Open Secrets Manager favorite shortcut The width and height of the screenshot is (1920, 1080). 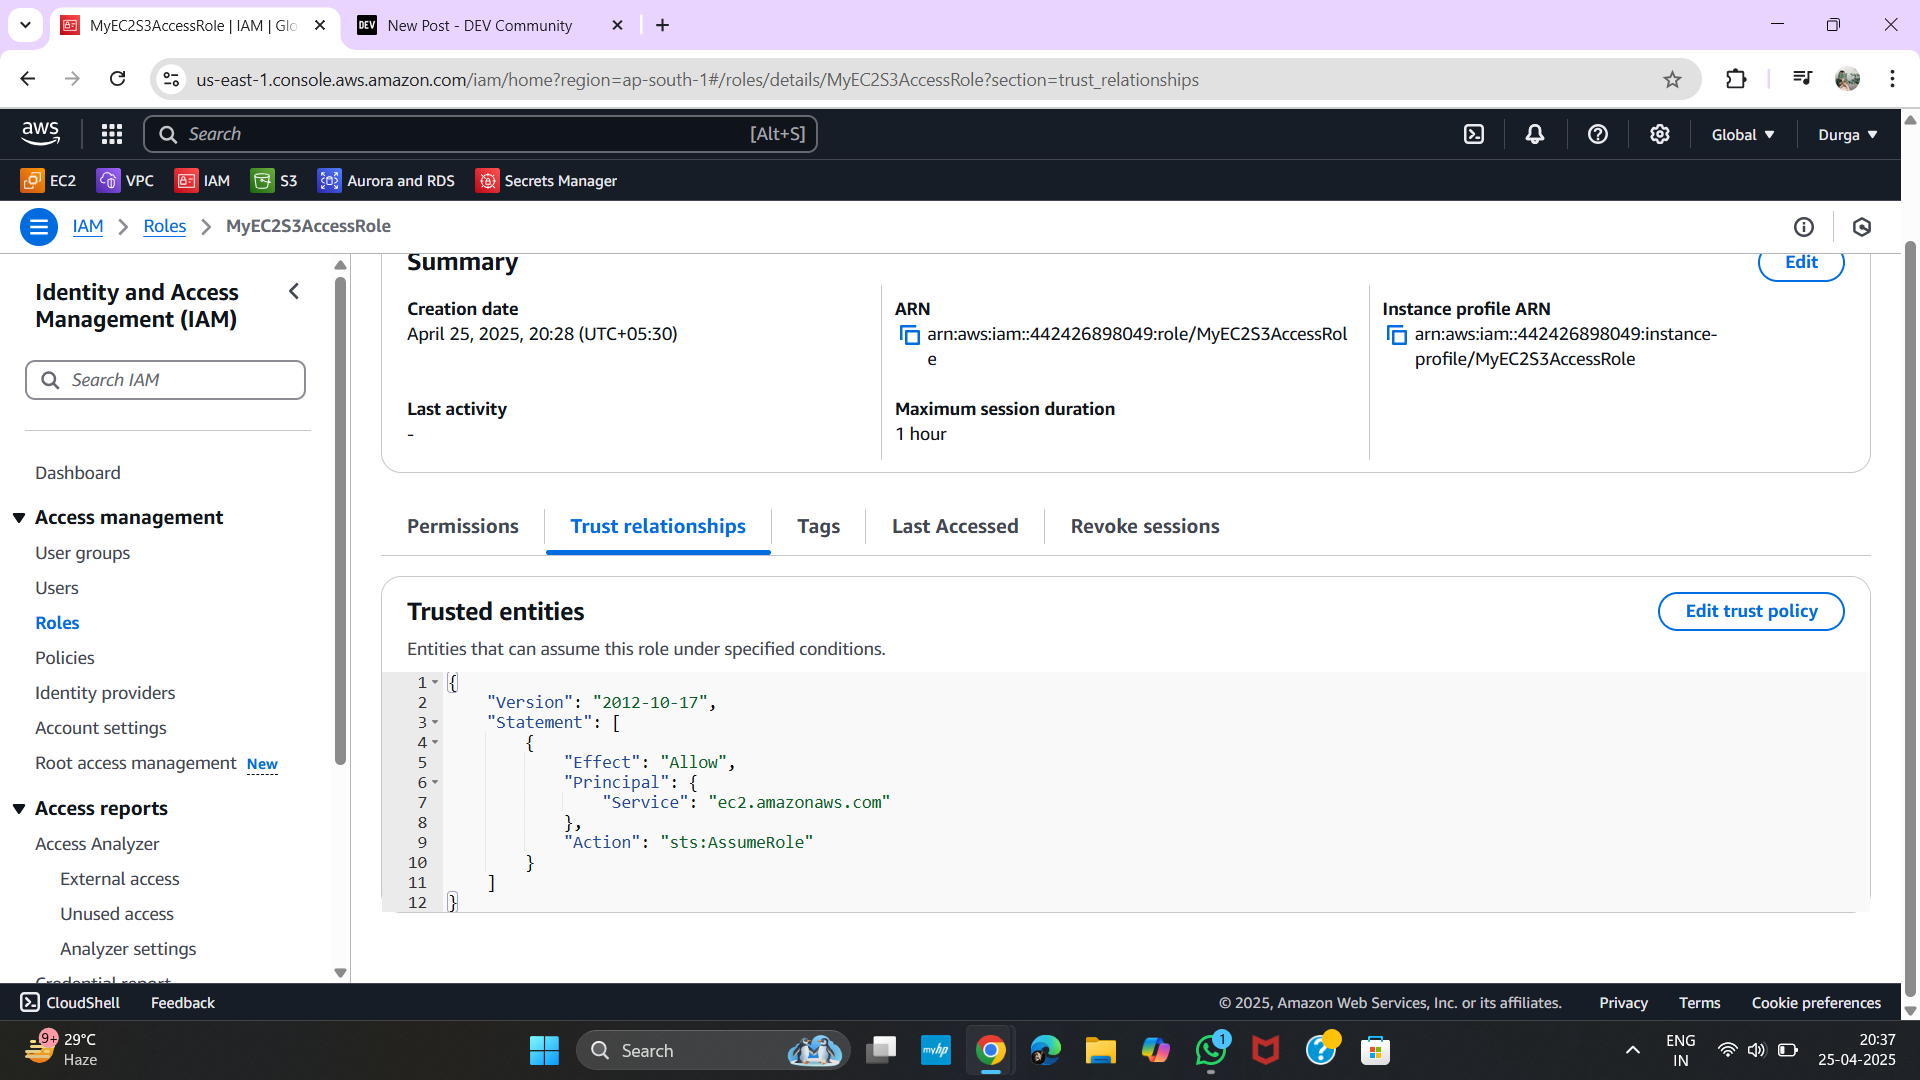(547, 180)
